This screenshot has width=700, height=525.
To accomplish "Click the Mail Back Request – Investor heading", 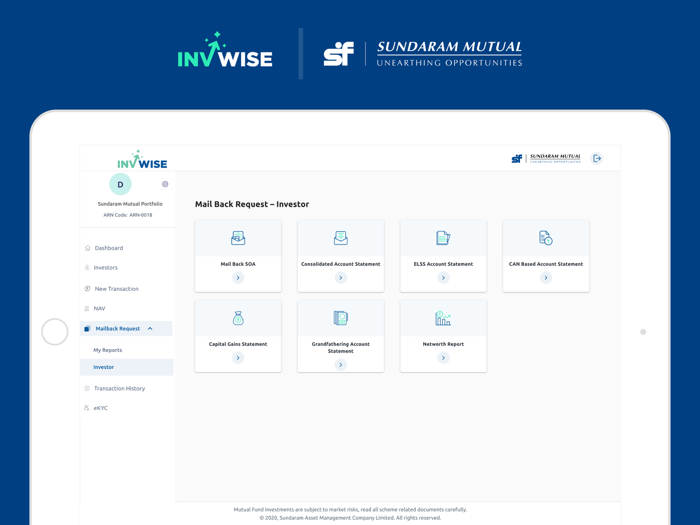I will pyautogui.click(x=252, y=204).
